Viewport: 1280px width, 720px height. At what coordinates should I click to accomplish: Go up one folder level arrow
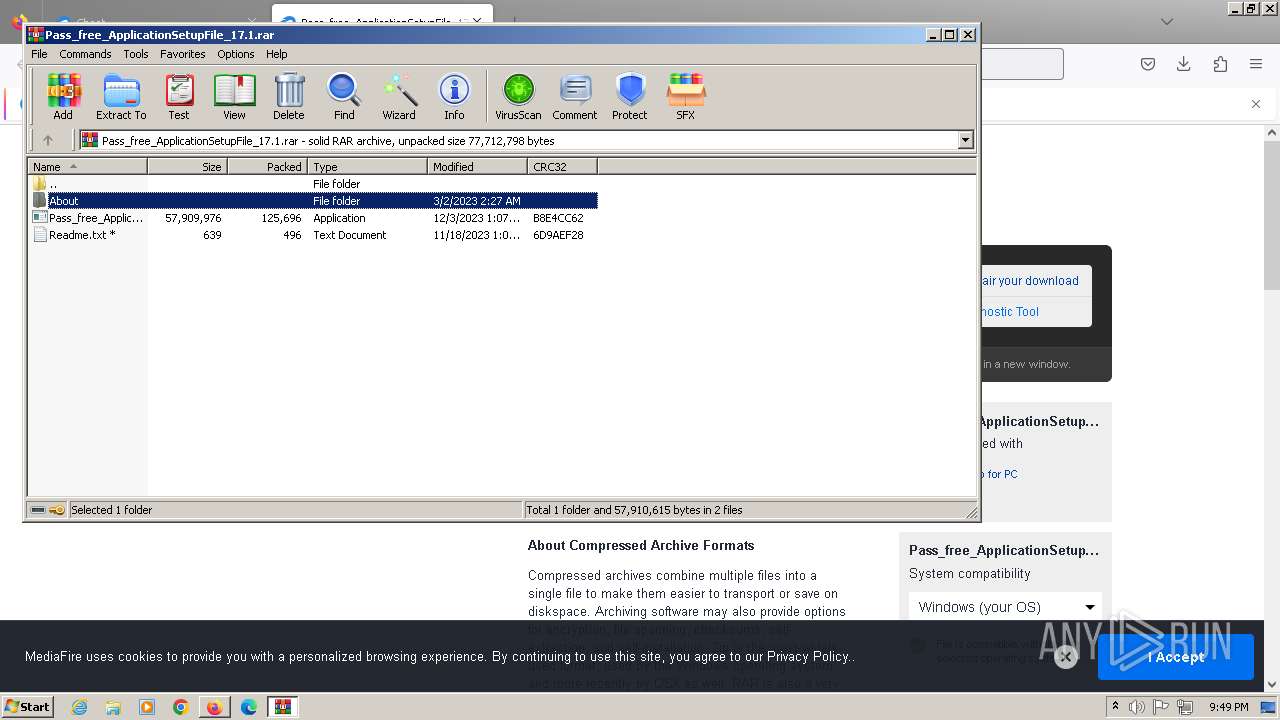point(47,141)
